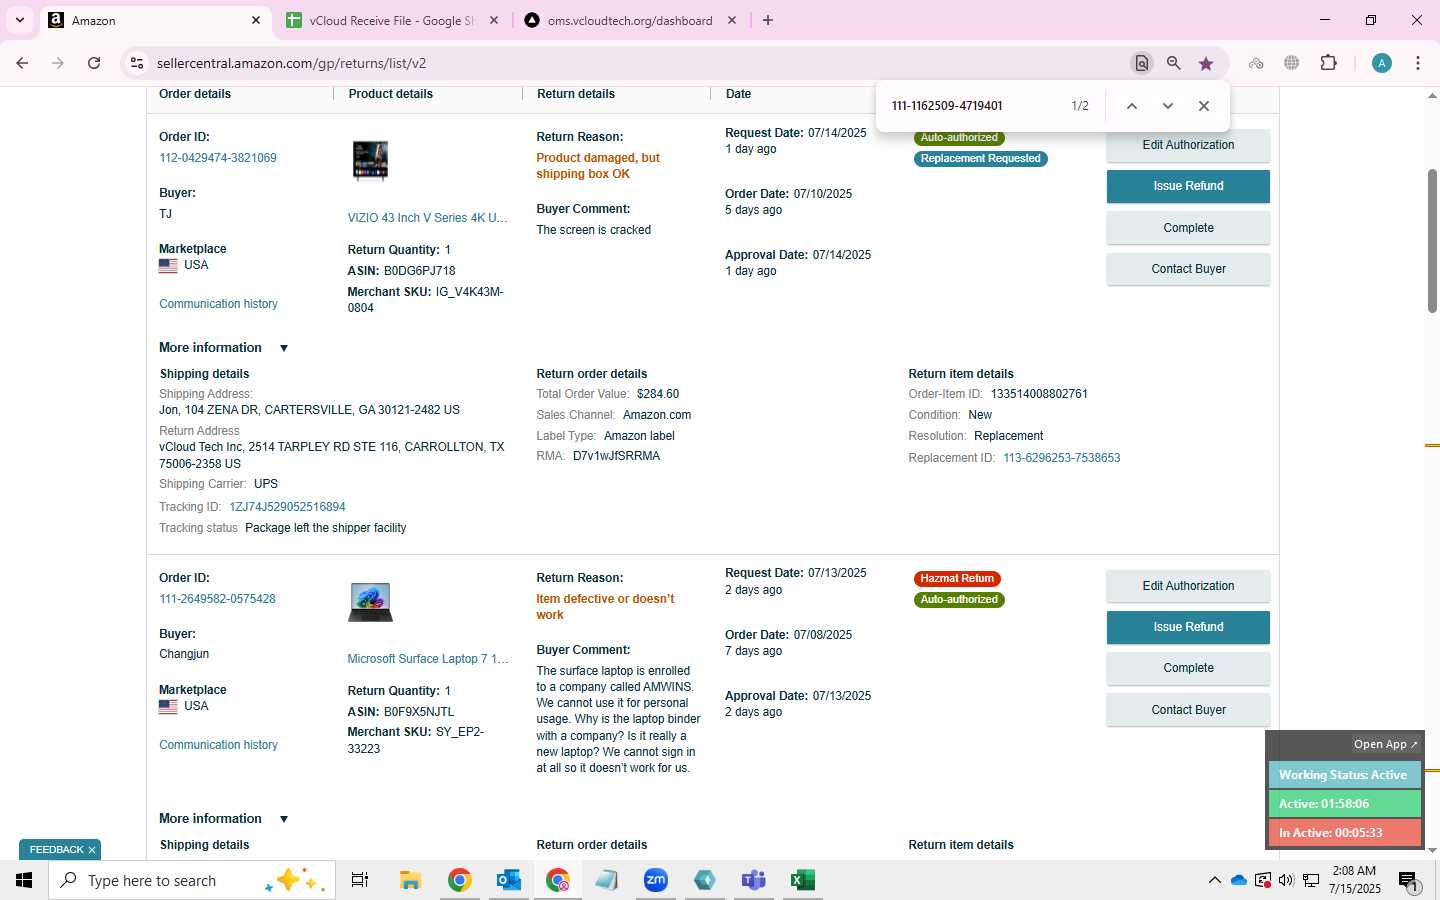Open site information icon in address bar
The height and width of the screenshot is (900, 1440).
[138, 63]
